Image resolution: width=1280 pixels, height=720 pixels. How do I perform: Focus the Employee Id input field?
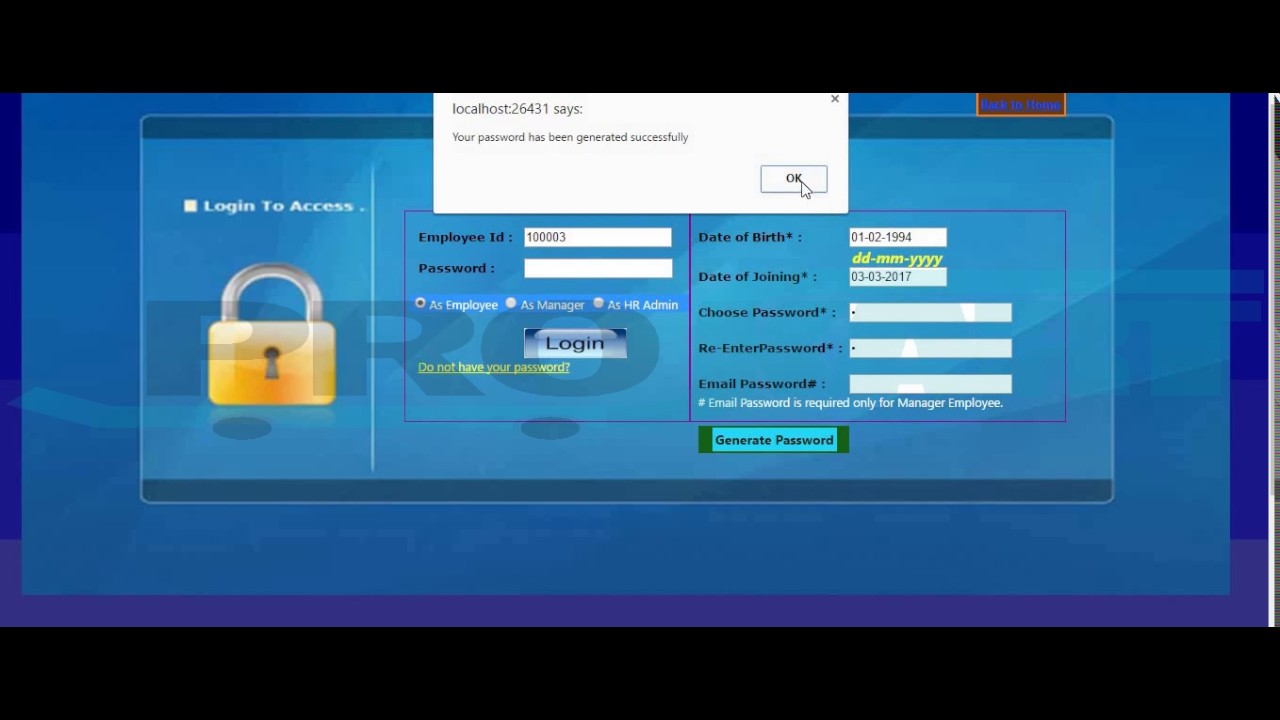click(x=598, y=237)
